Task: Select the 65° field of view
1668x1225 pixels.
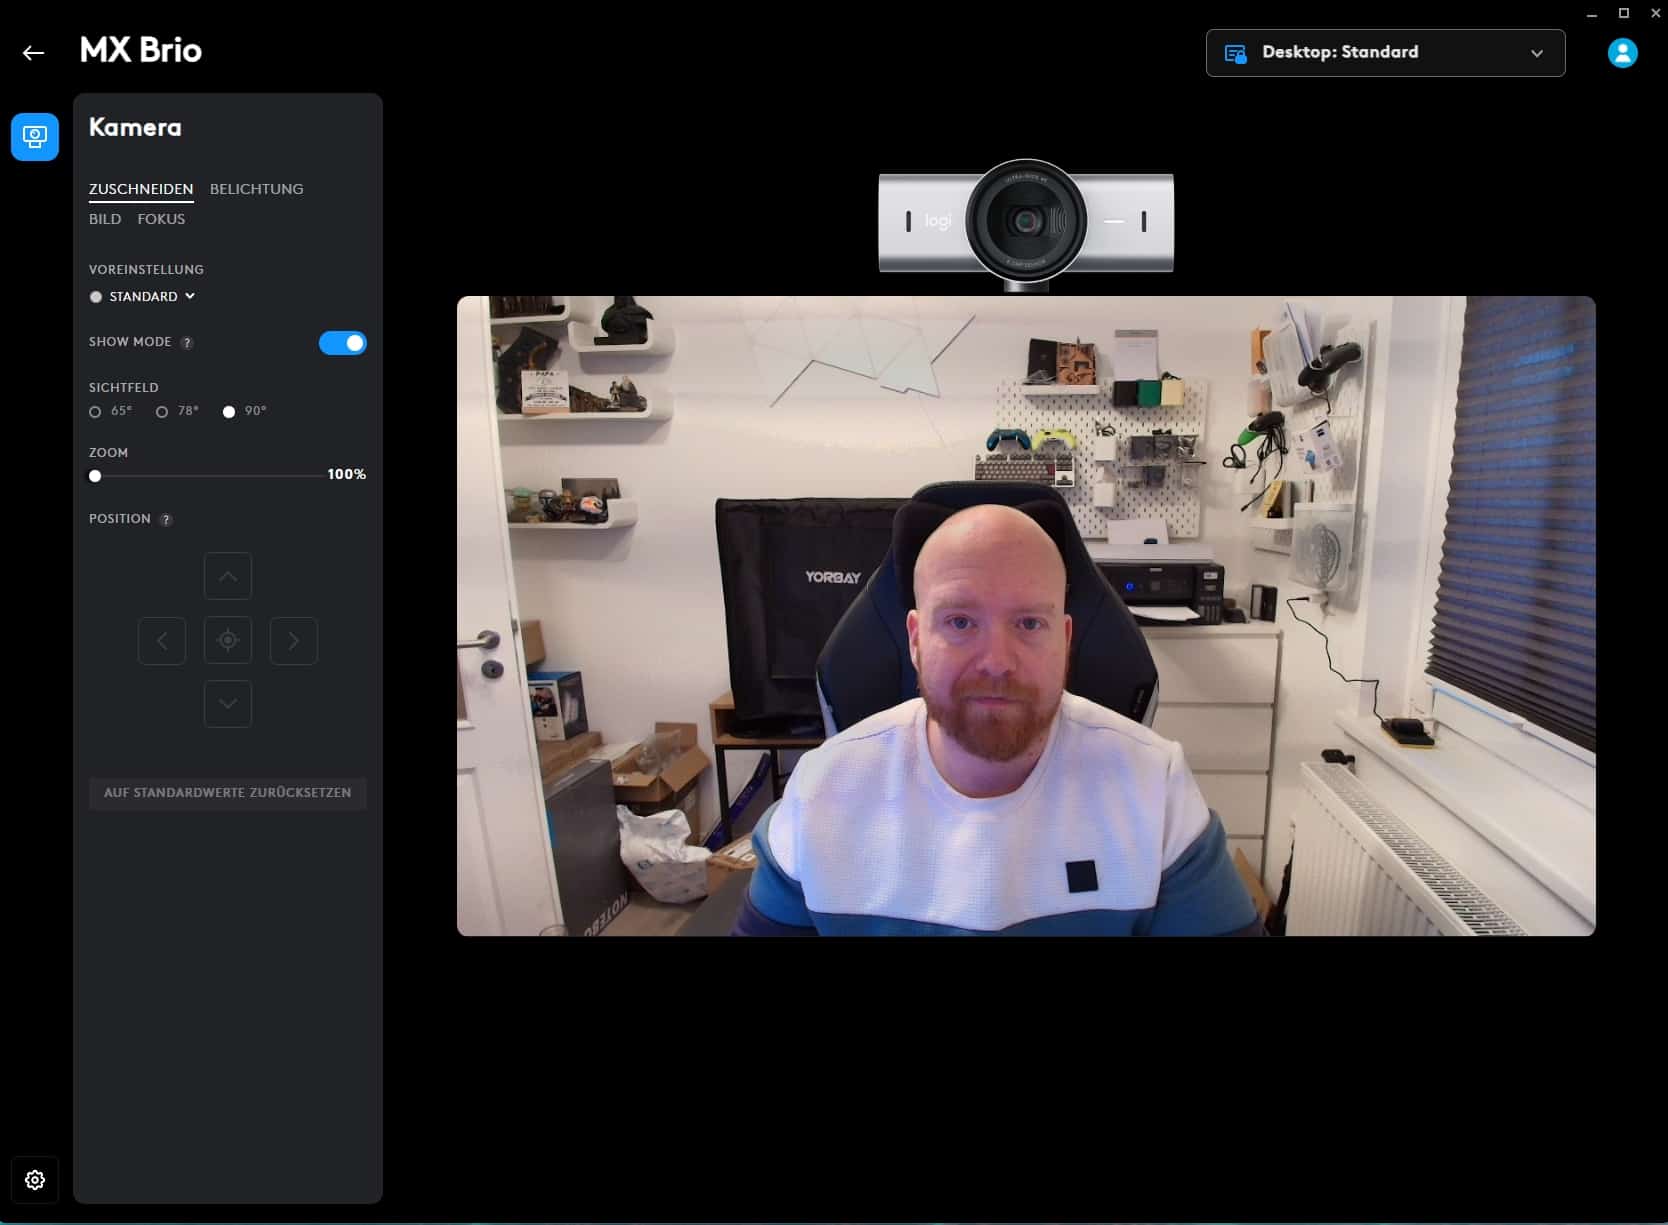Action: click(96, 412)
